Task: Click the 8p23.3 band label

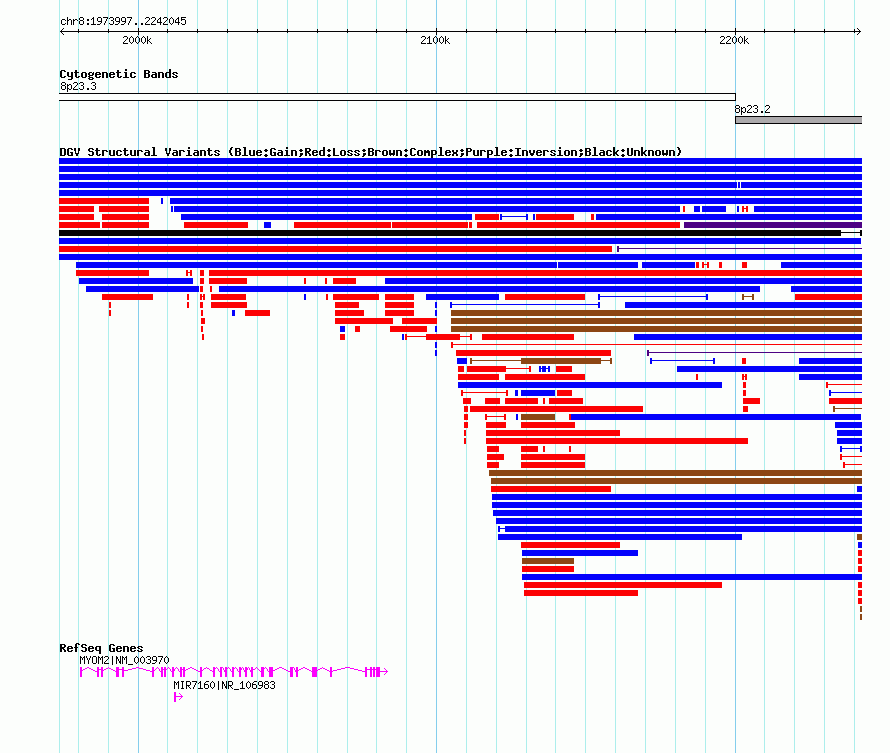Action: tap(78, 86)
